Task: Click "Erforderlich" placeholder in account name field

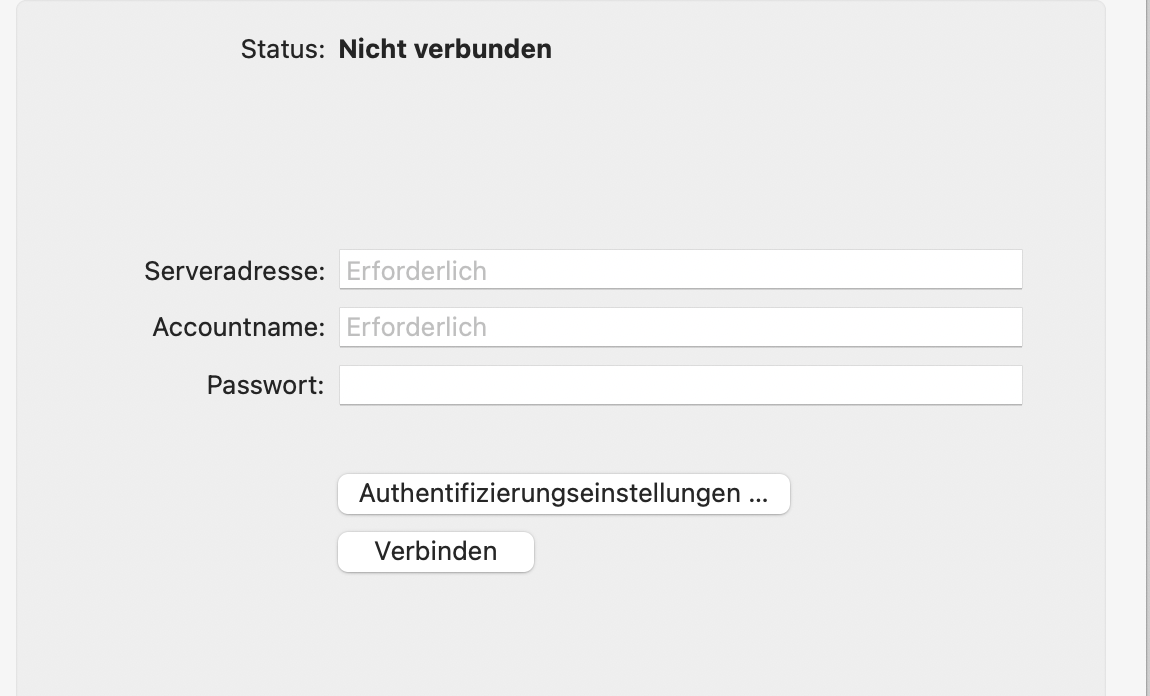Action: pos(416,327)
